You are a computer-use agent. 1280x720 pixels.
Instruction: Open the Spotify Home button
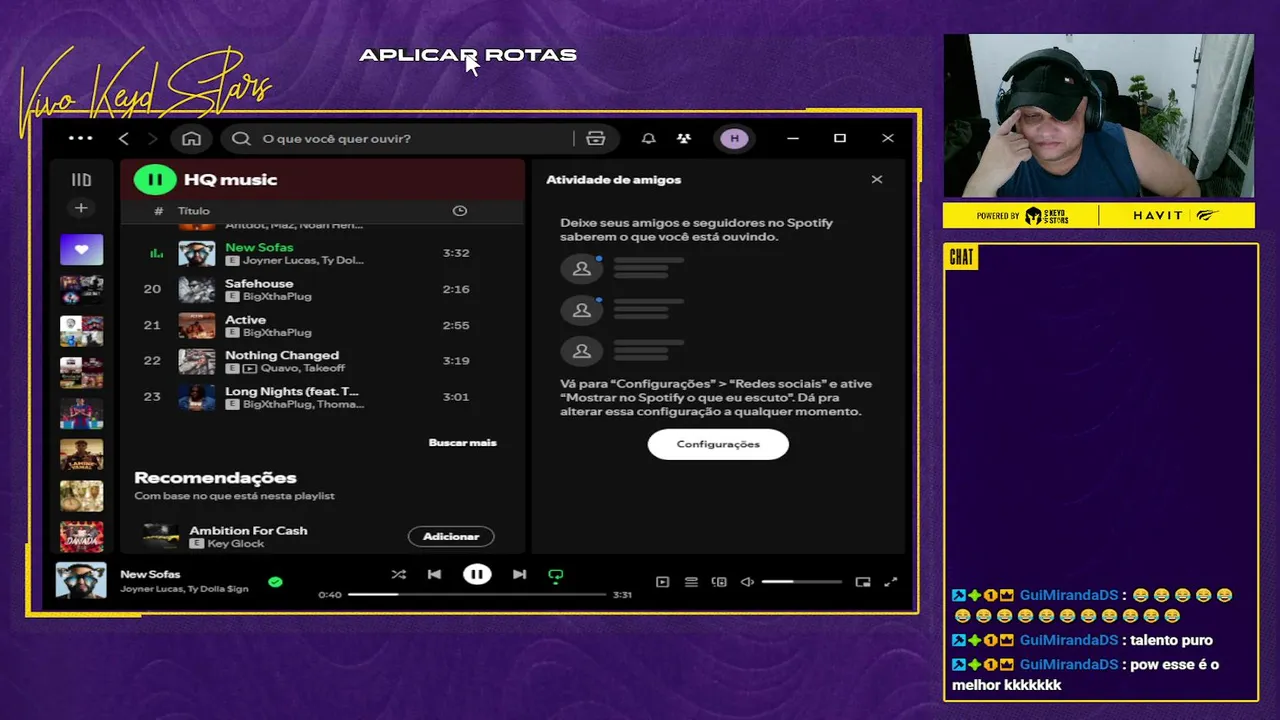[x=191, y=138]
